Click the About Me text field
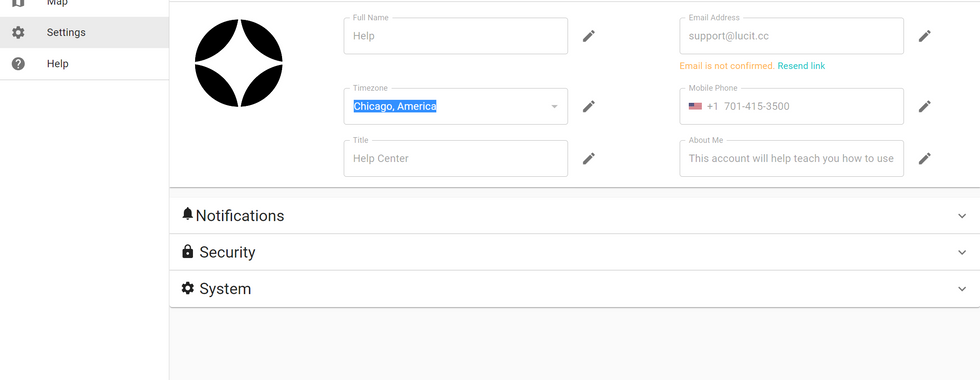Viewport: 980px width, 380px height. tap(791, 159)
